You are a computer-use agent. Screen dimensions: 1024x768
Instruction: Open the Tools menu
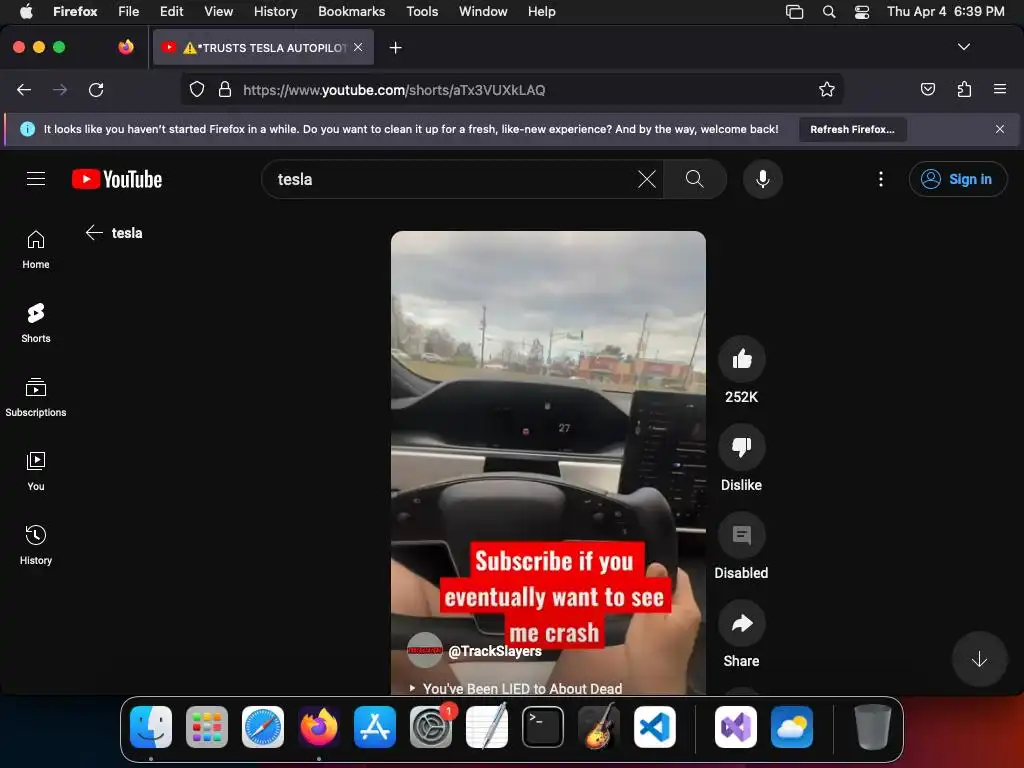pyautogui.click(x=422, y=12)
